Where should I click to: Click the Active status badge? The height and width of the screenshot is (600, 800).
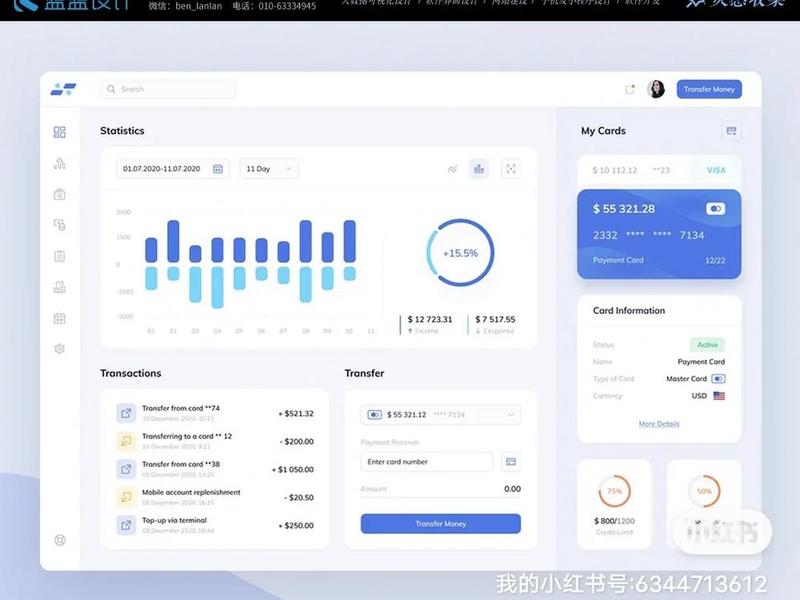click(707, 345)
